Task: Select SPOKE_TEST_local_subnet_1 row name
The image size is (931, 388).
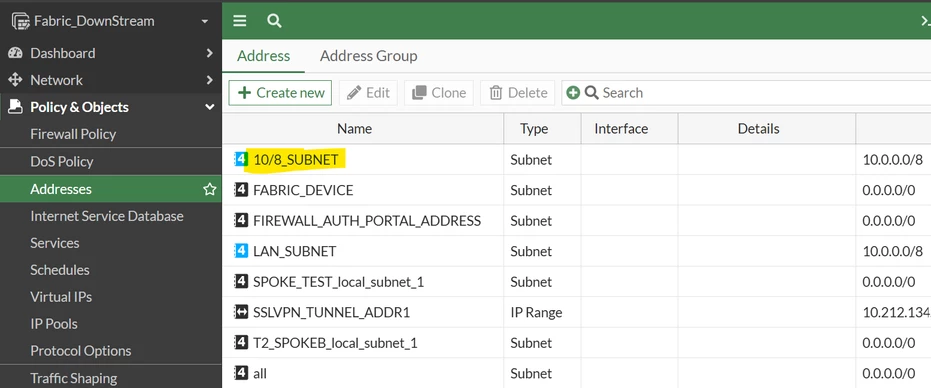Action: point(338,282)
